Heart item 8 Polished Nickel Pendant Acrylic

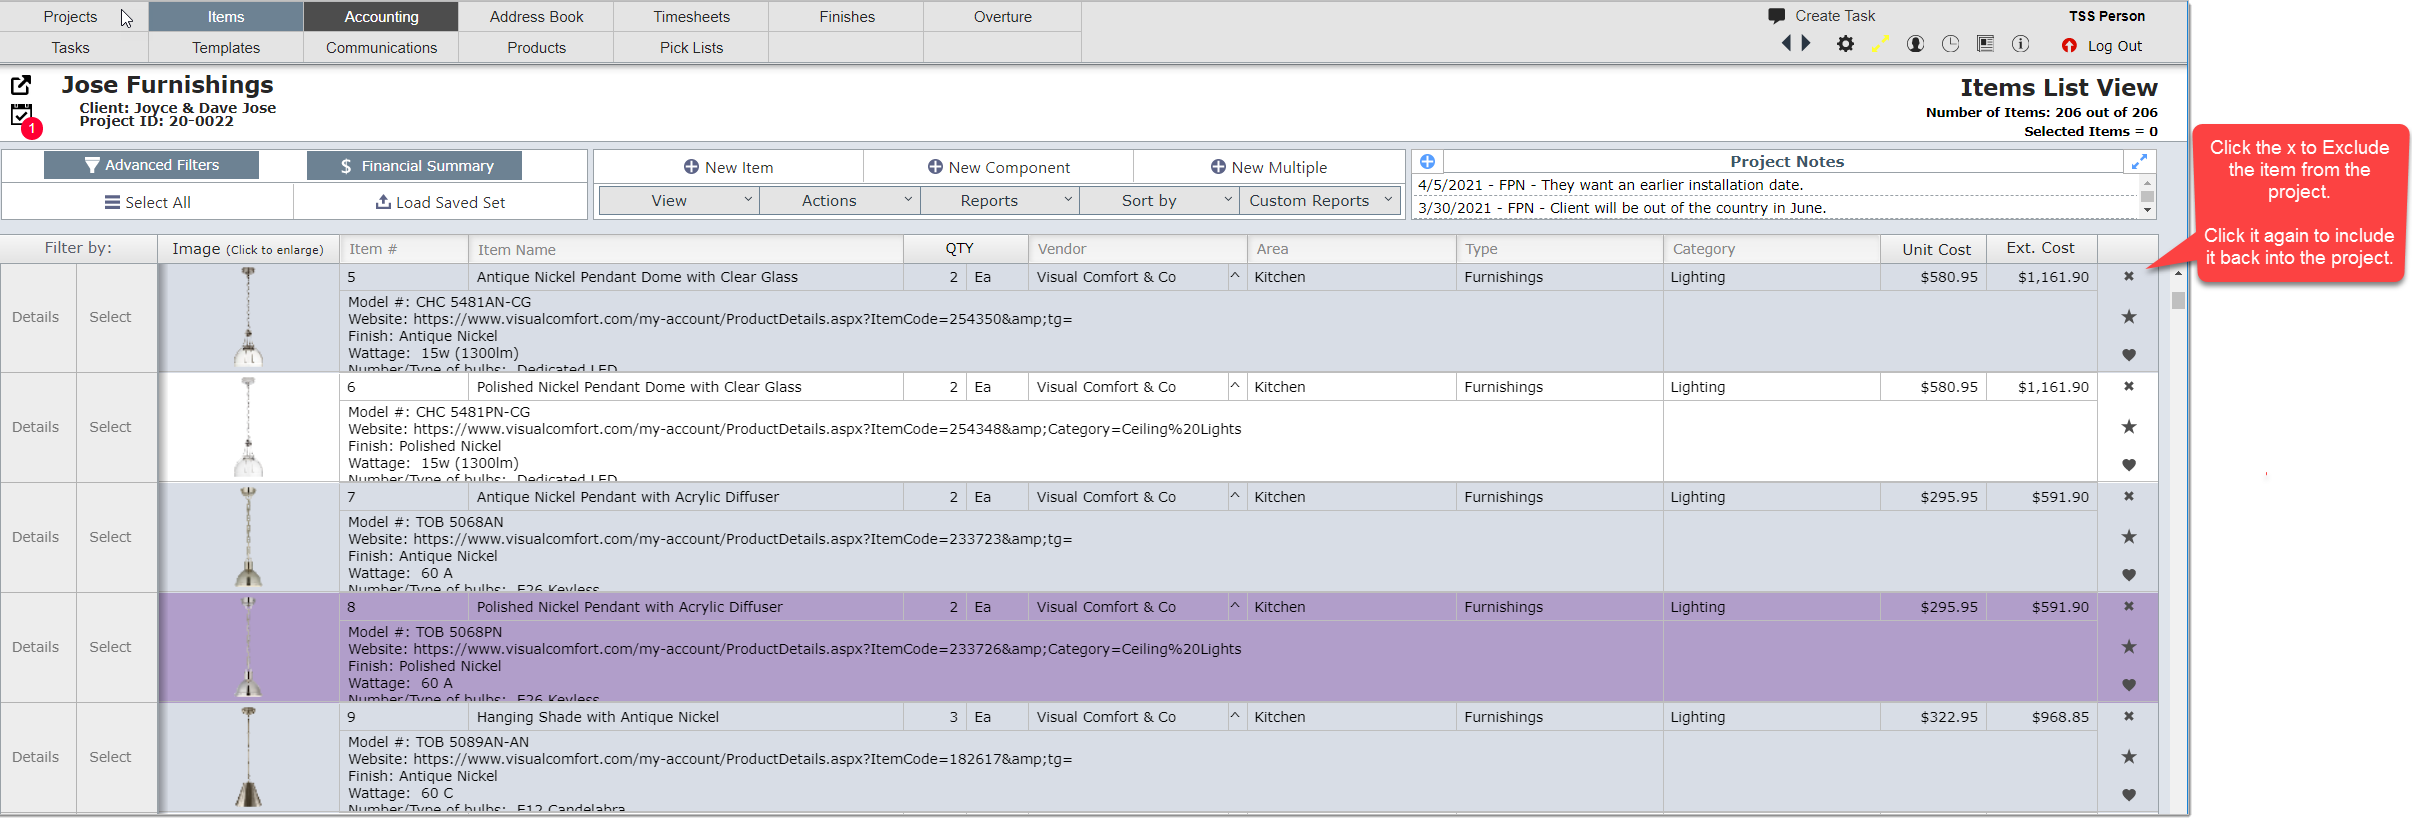coord(2129,685)
